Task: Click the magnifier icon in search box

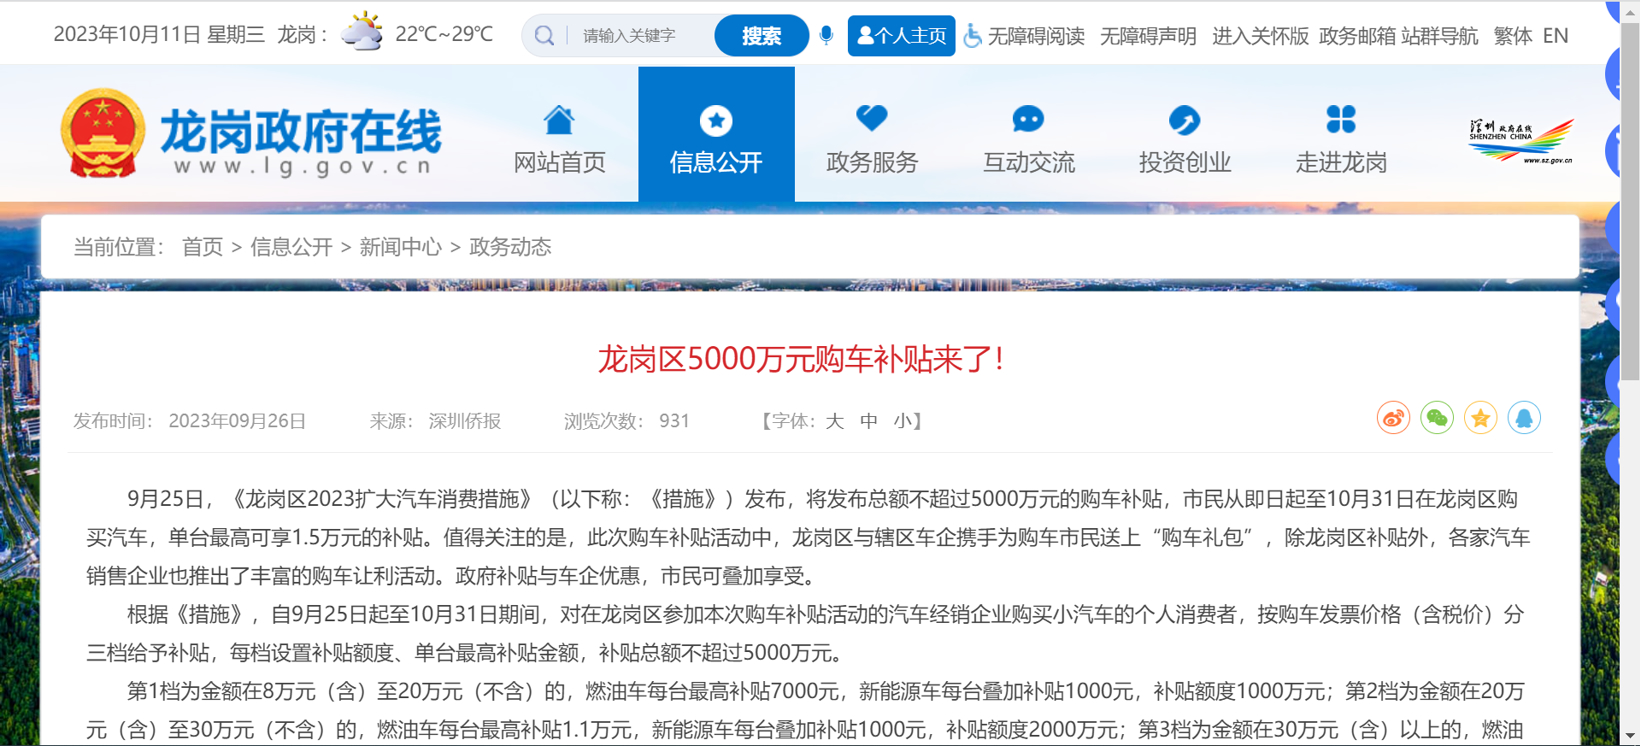Action: point(544,36)
